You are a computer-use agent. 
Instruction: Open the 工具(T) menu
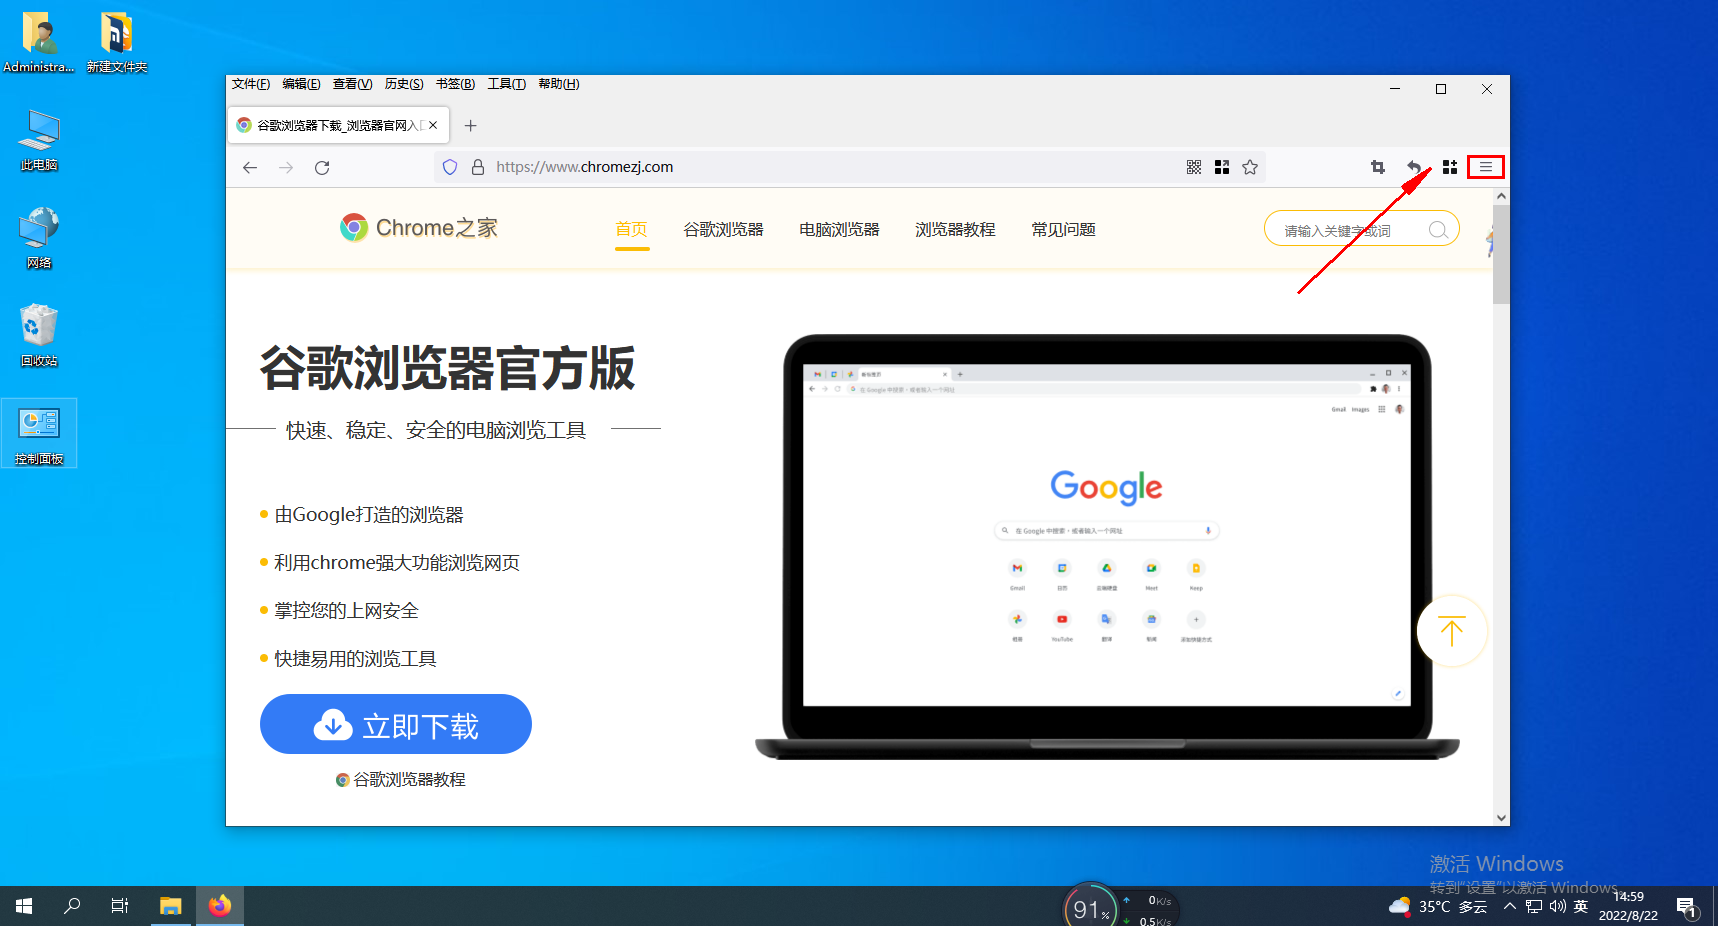pos(507,84)
